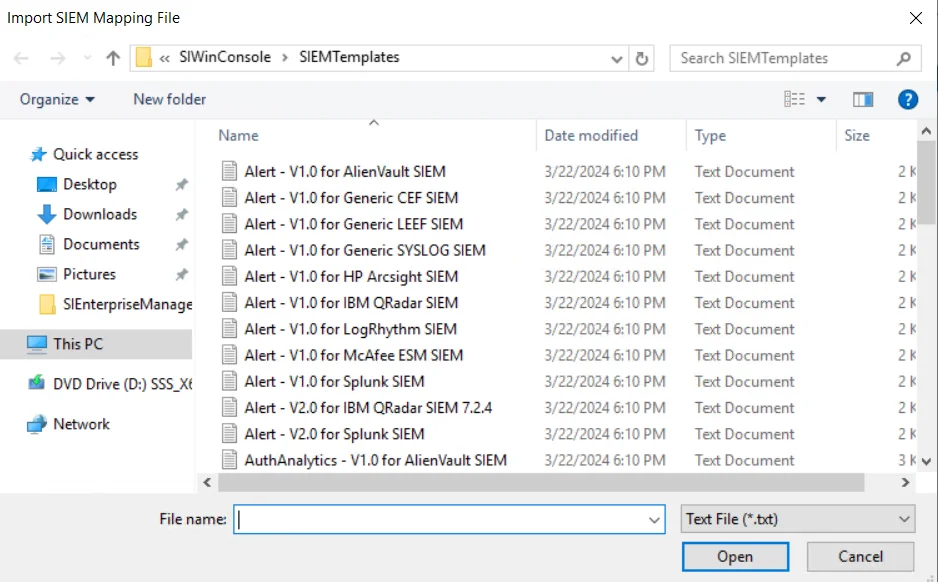Screen dimensions: 938x582
Task: Open the recent locations dropdown arrow
Action: 87,58
